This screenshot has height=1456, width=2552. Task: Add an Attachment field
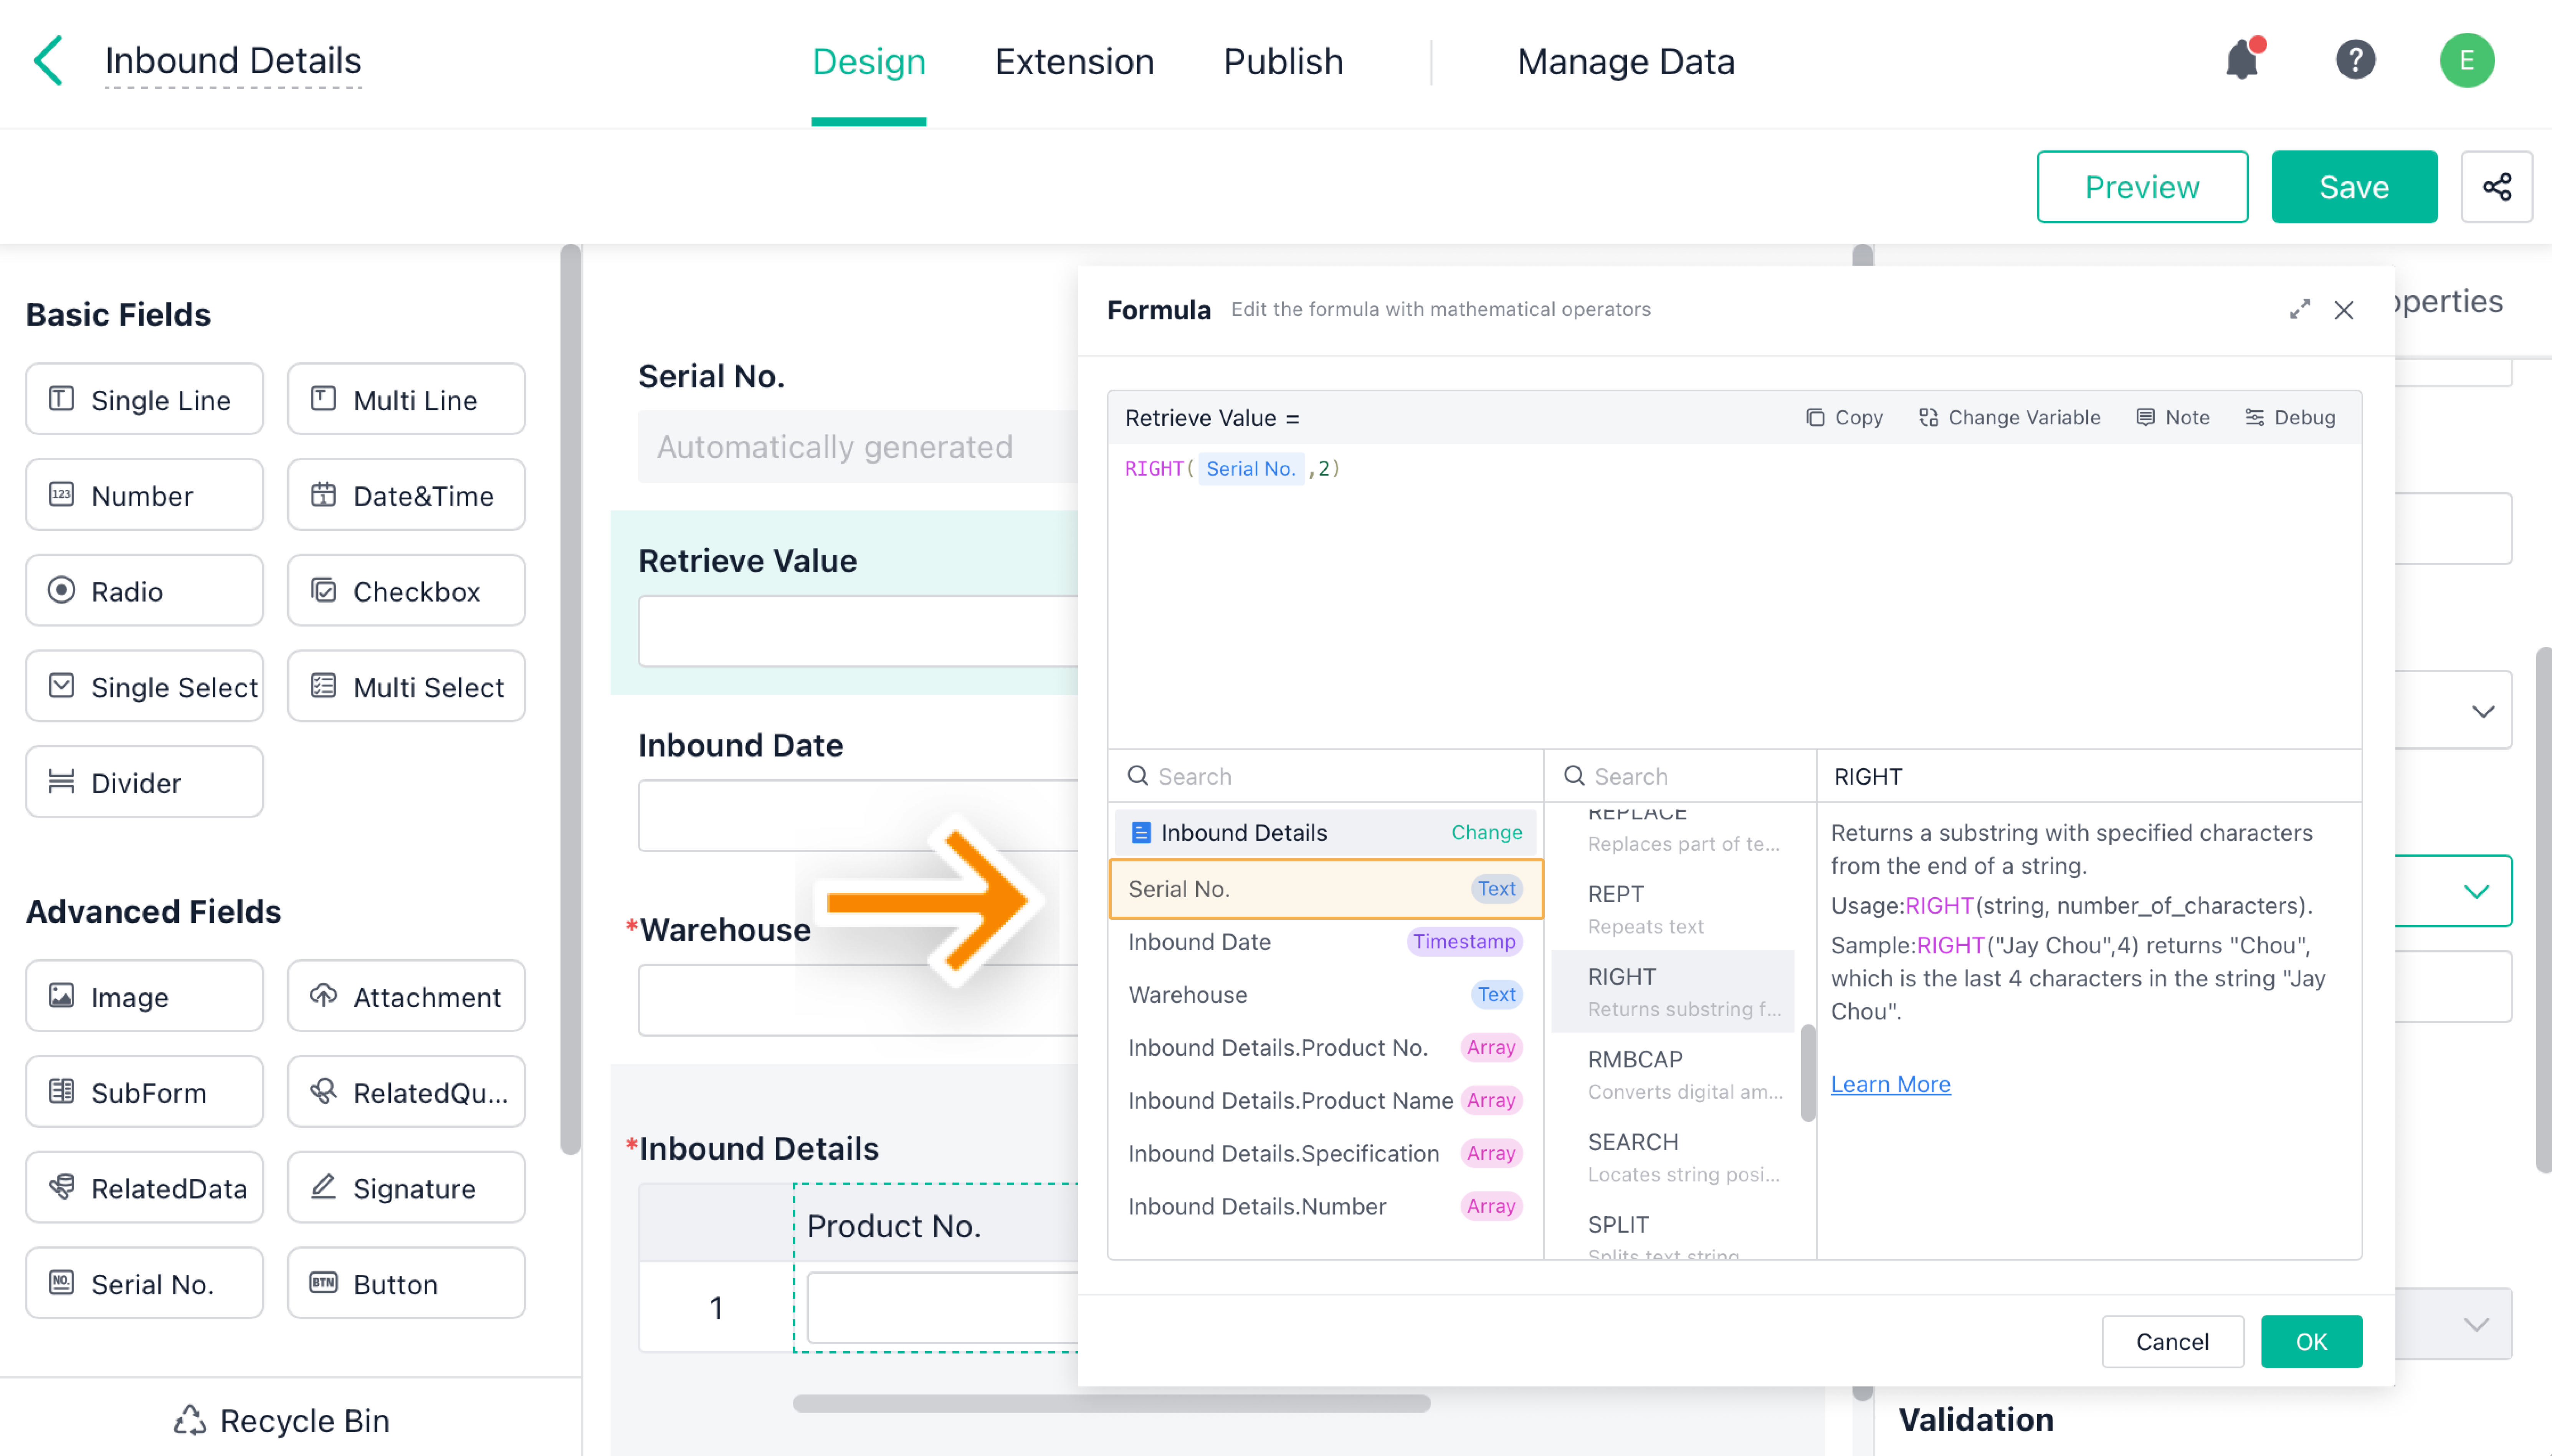click(x=406, y=997)
